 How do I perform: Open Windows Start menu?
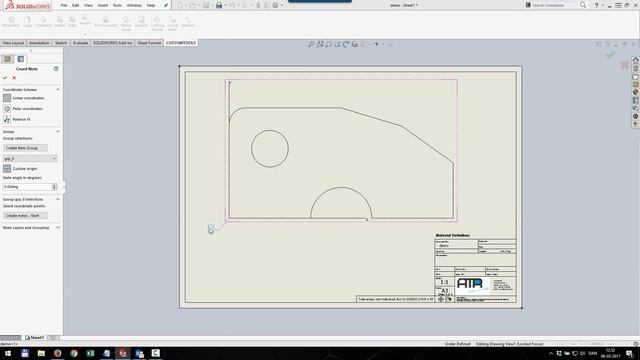pyautogui.click(x=8, y=353)
